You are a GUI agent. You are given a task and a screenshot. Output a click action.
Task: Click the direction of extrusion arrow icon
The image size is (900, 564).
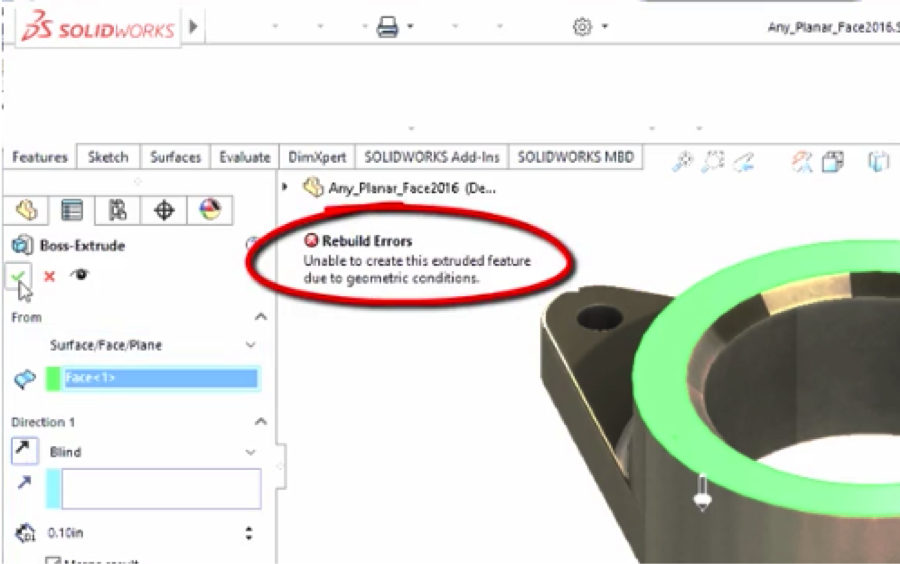click(24, 483)
